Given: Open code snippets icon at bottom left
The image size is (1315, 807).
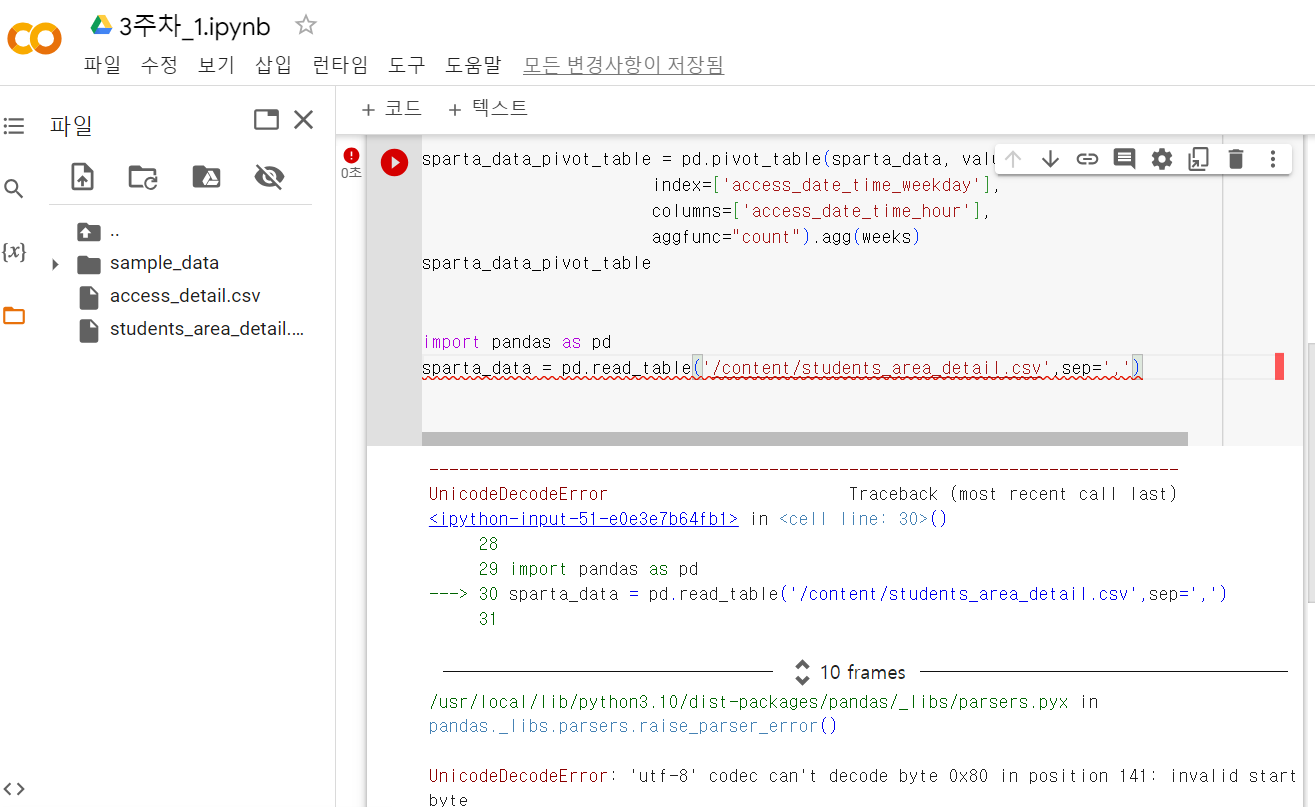Looking at the screenshot, I should click(14, 789).
